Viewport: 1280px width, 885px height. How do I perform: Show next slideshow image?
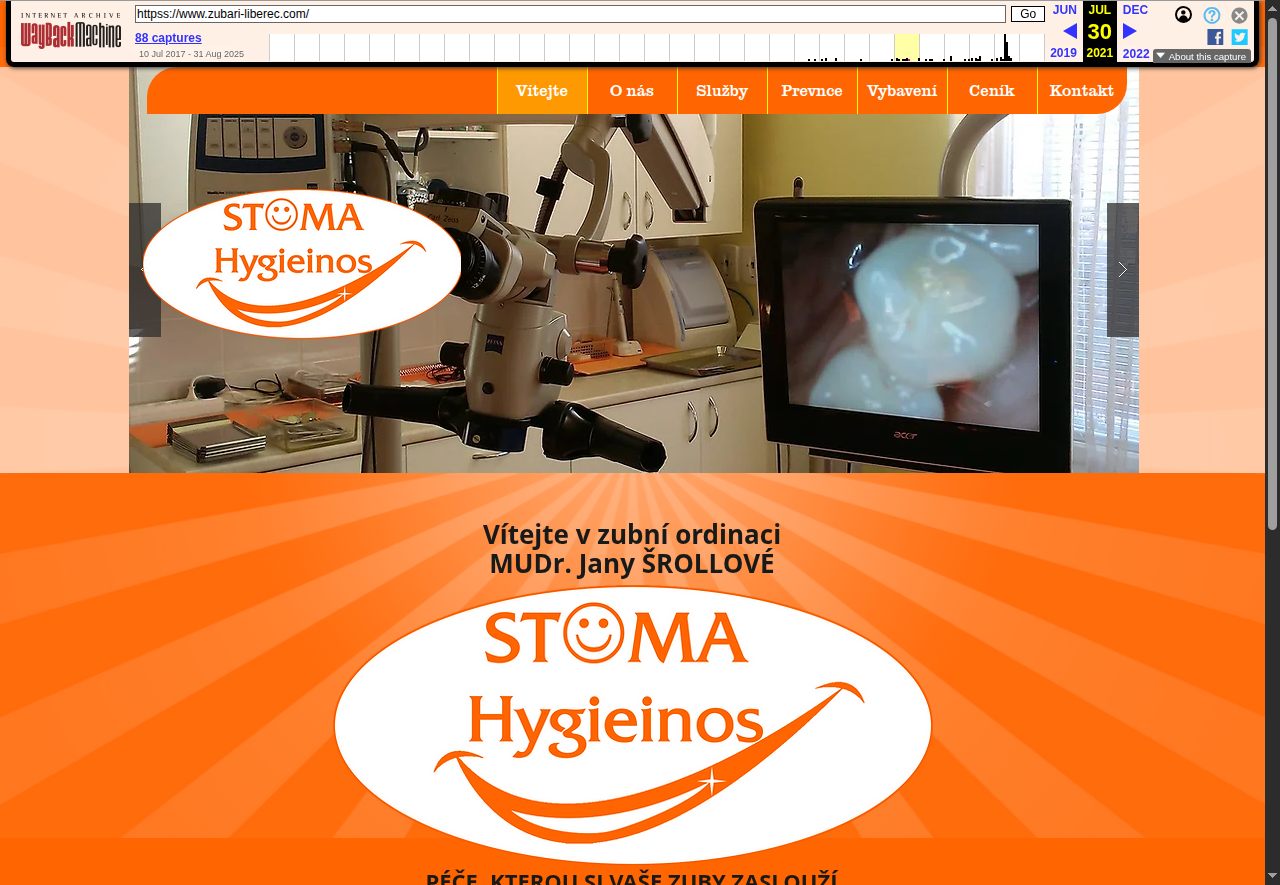pos(1122,270)
